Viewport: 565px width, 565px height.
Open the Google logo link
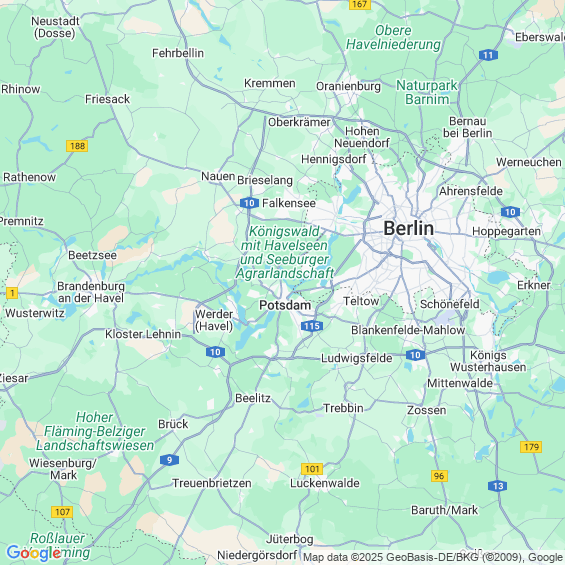coord(34,553)
